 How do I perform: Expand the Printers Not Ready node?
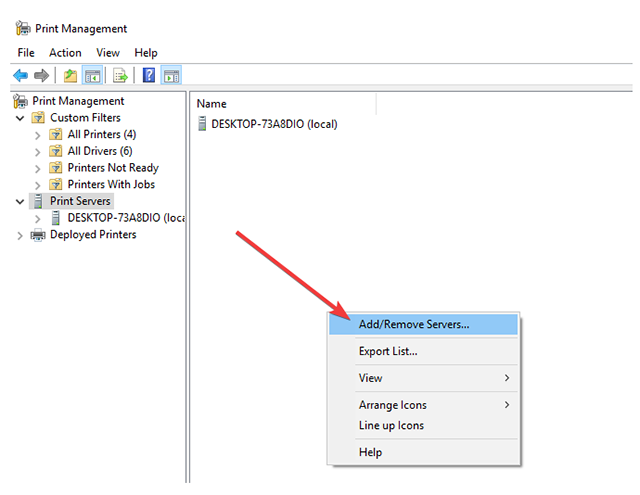click(38, 169)
